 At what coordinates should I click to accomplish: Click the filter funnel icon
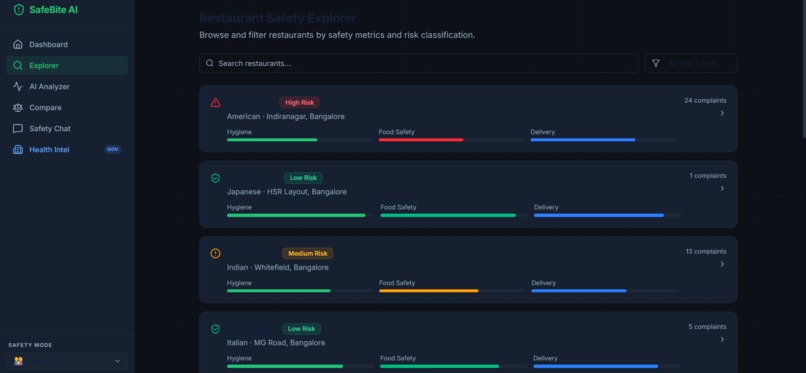tap(655, 64)
